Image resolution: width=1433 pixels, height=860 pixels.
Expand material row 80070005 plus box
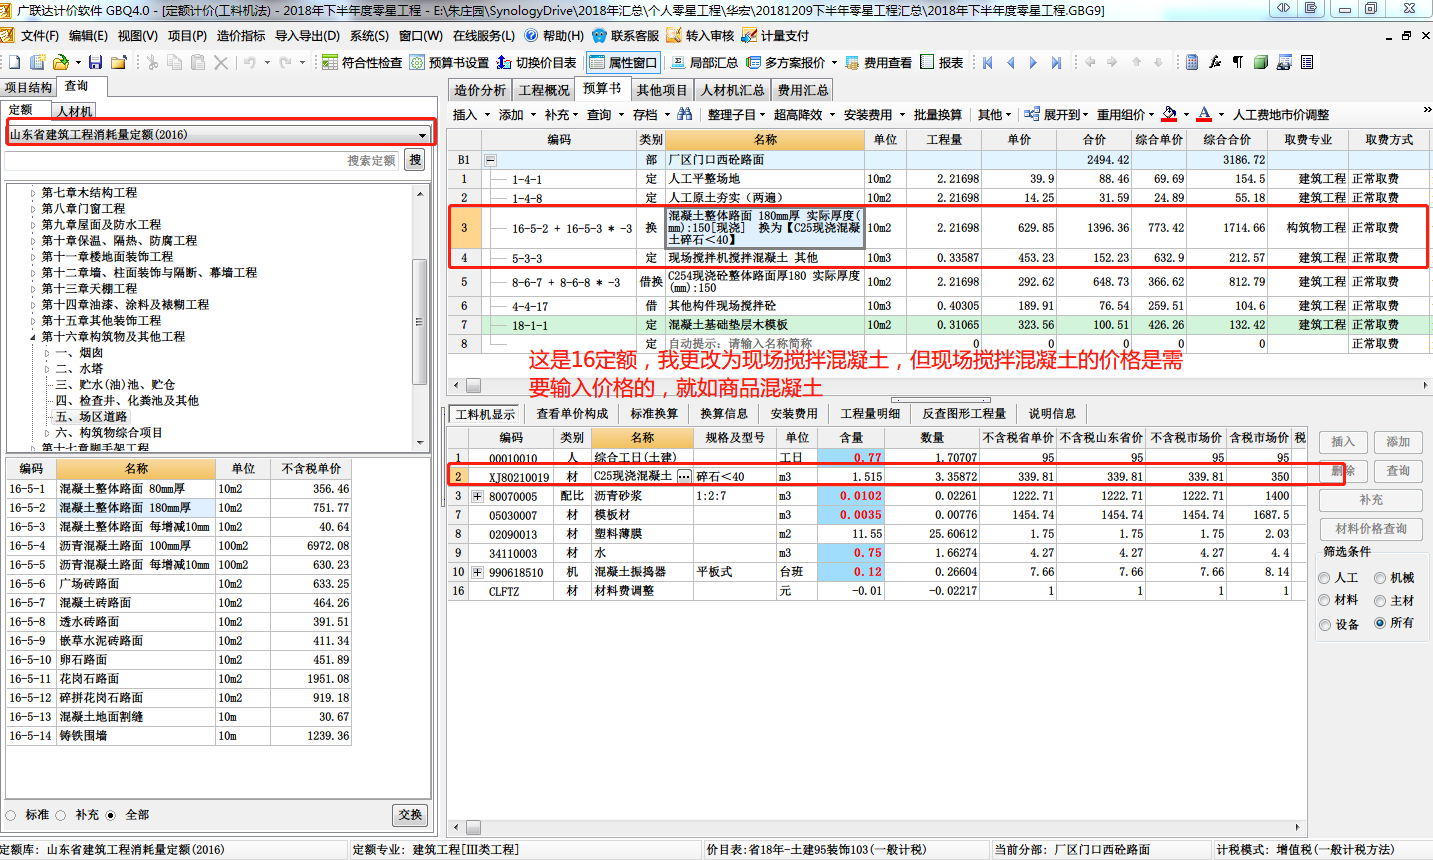pyautogui.click(x=477, y=496)
